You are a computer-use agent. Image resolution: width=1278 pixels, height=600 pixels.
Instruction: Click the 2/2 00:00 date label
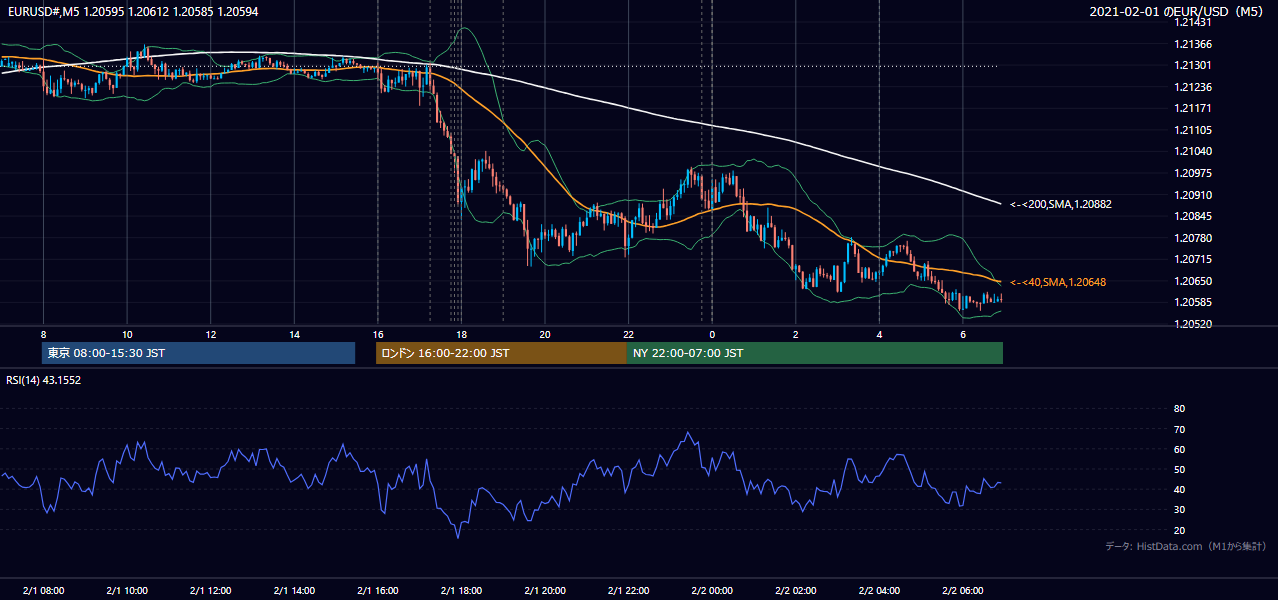pos(712,590)
